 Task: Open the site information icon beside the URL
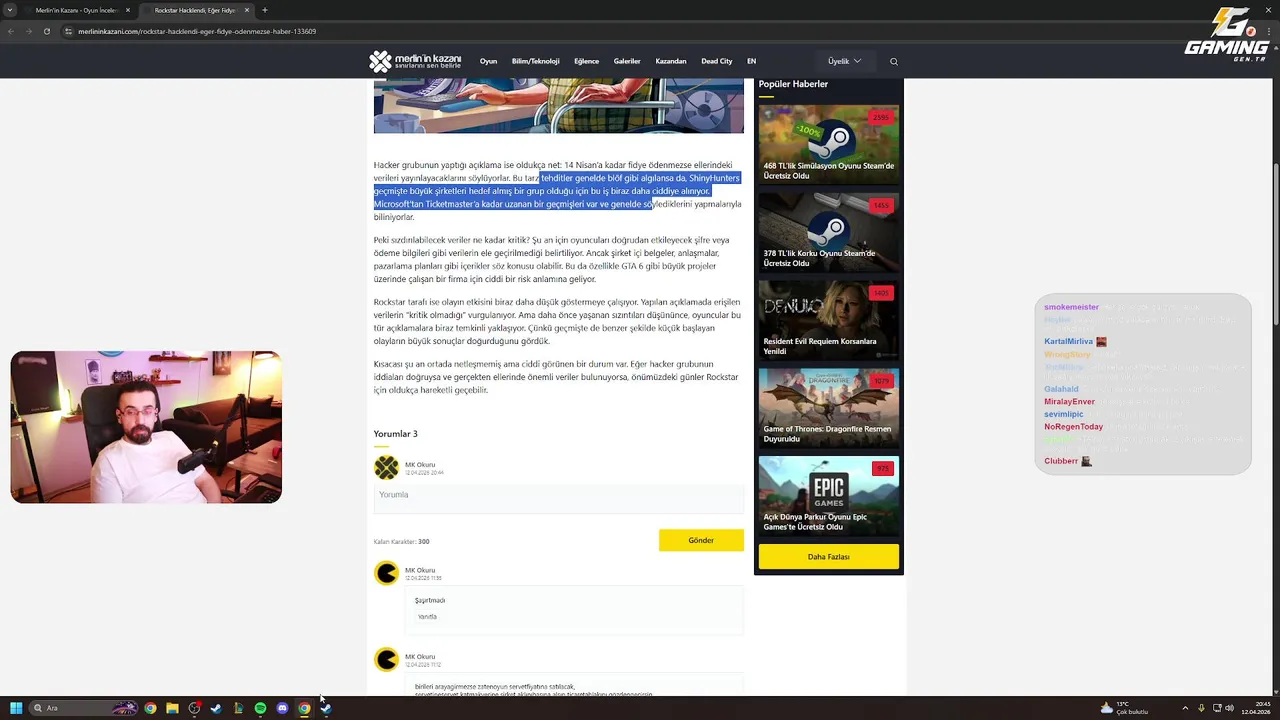point(69,31)
